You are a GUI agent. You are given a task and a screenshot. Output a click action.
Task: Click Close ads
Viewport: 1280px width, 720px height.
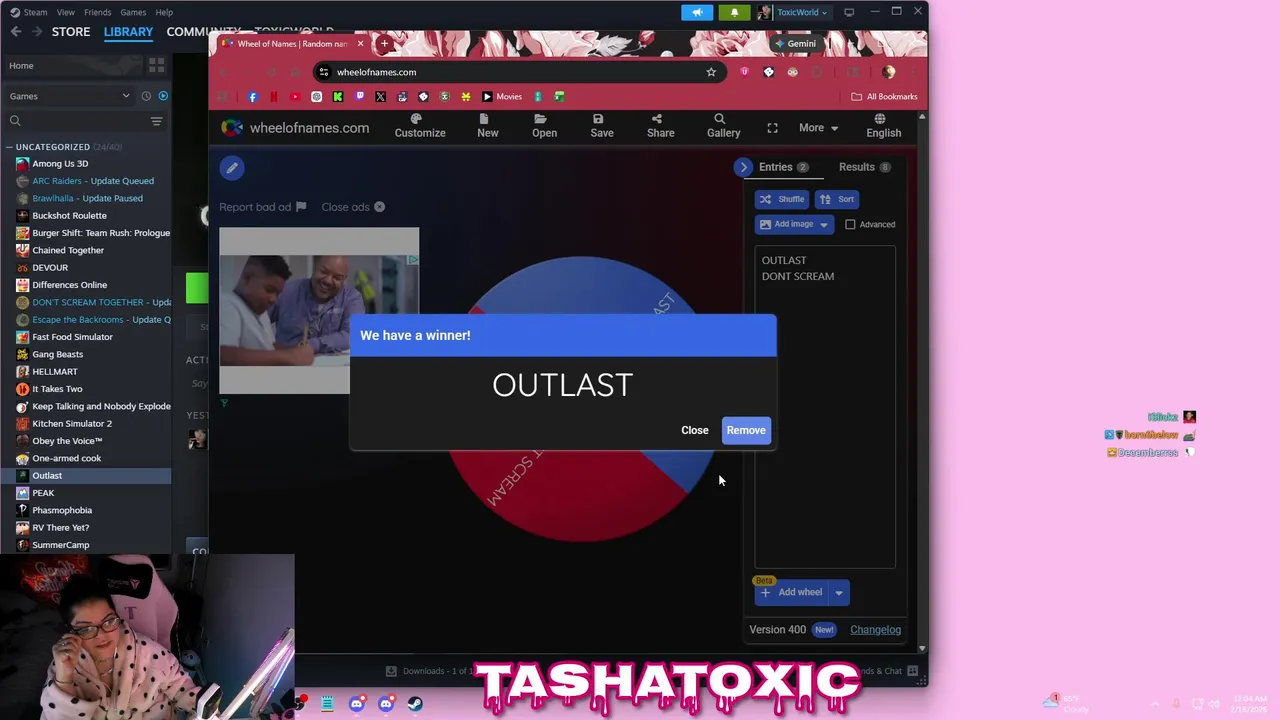point(353,207)
